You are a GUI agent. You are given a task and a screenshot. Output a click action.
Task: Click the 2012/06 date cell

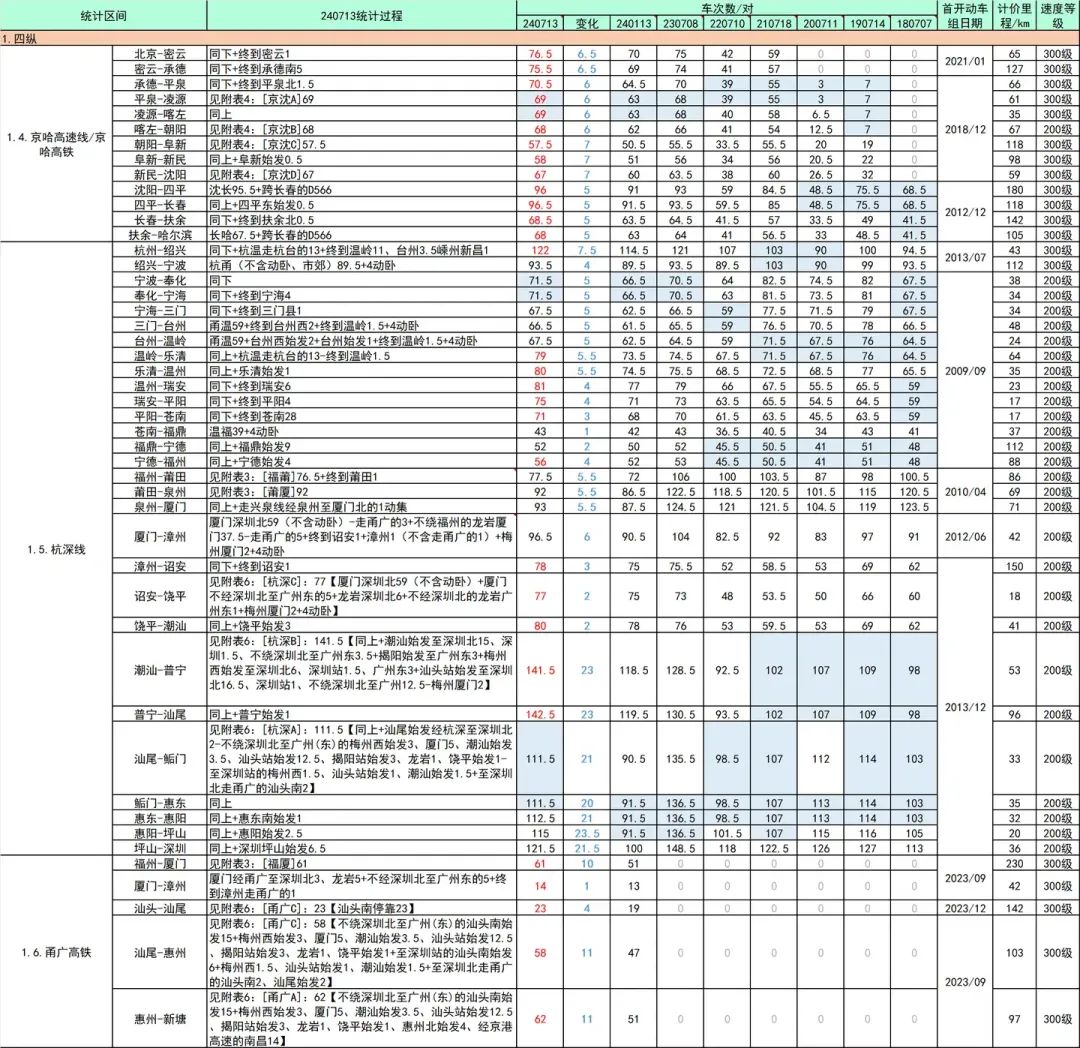[x=965, y=536]
